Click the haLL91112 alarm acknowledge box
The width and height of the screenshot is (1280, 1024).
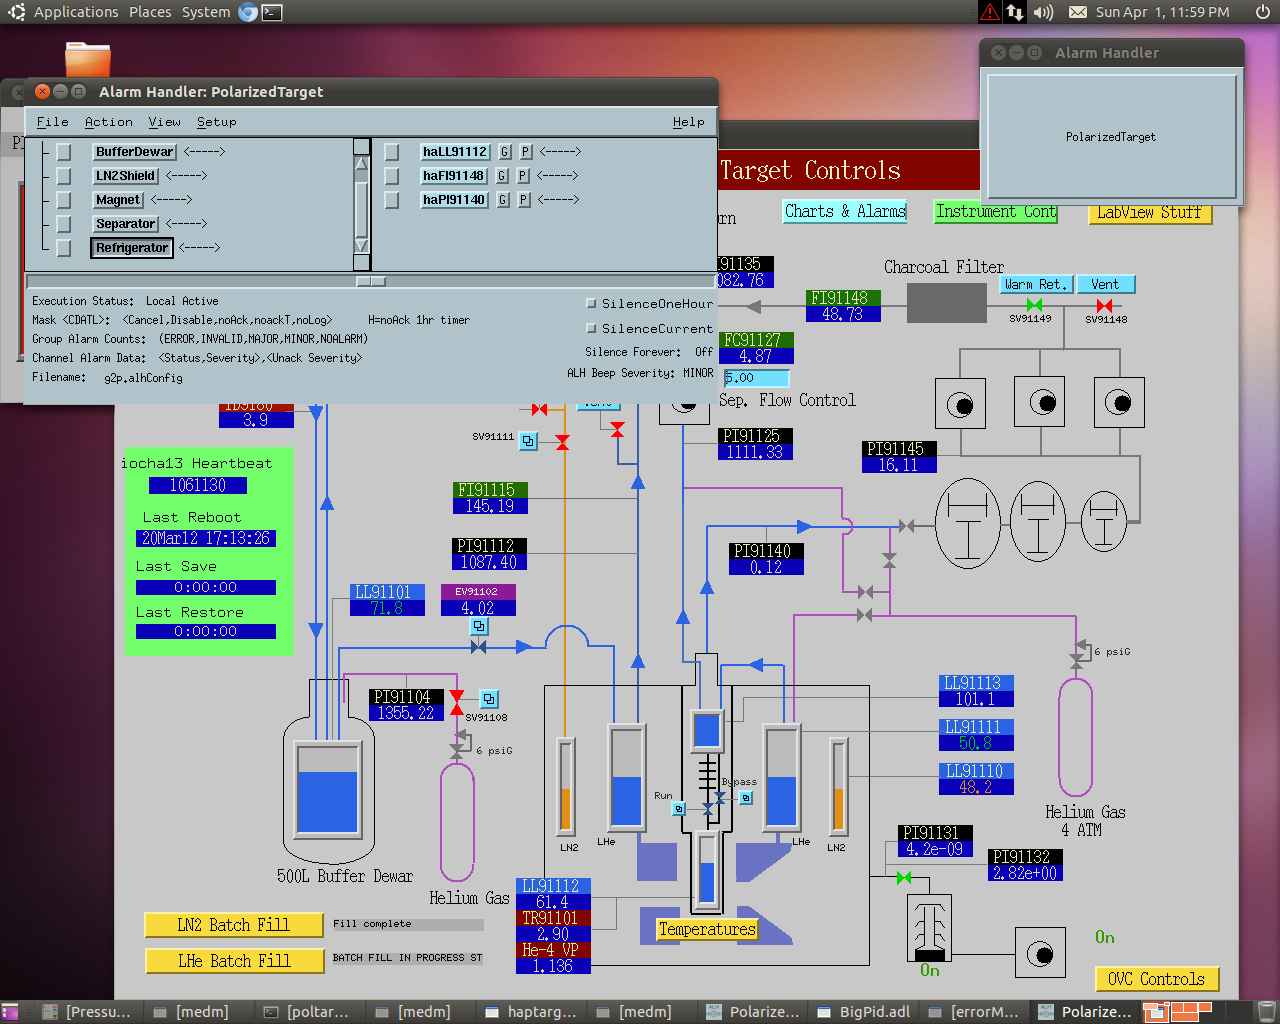coord(392,152)
